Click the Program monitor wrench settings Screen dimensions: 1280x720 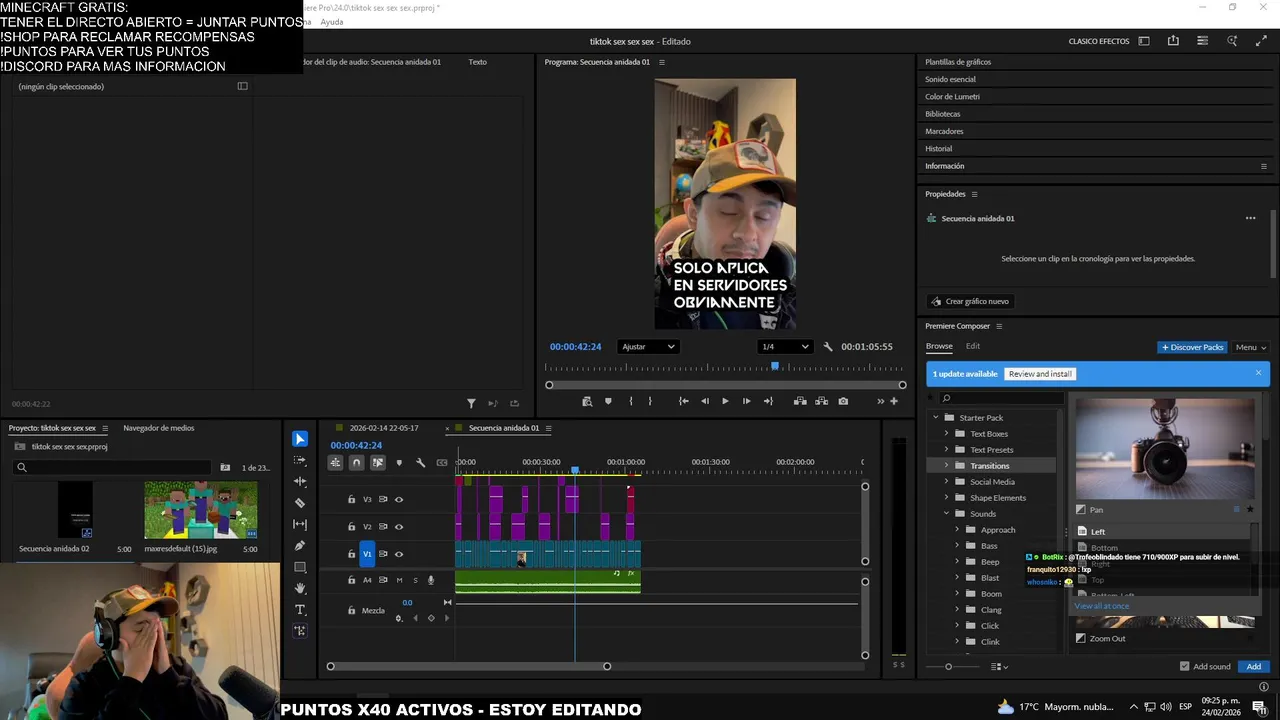pyautogui.click(x=828, y=347)
